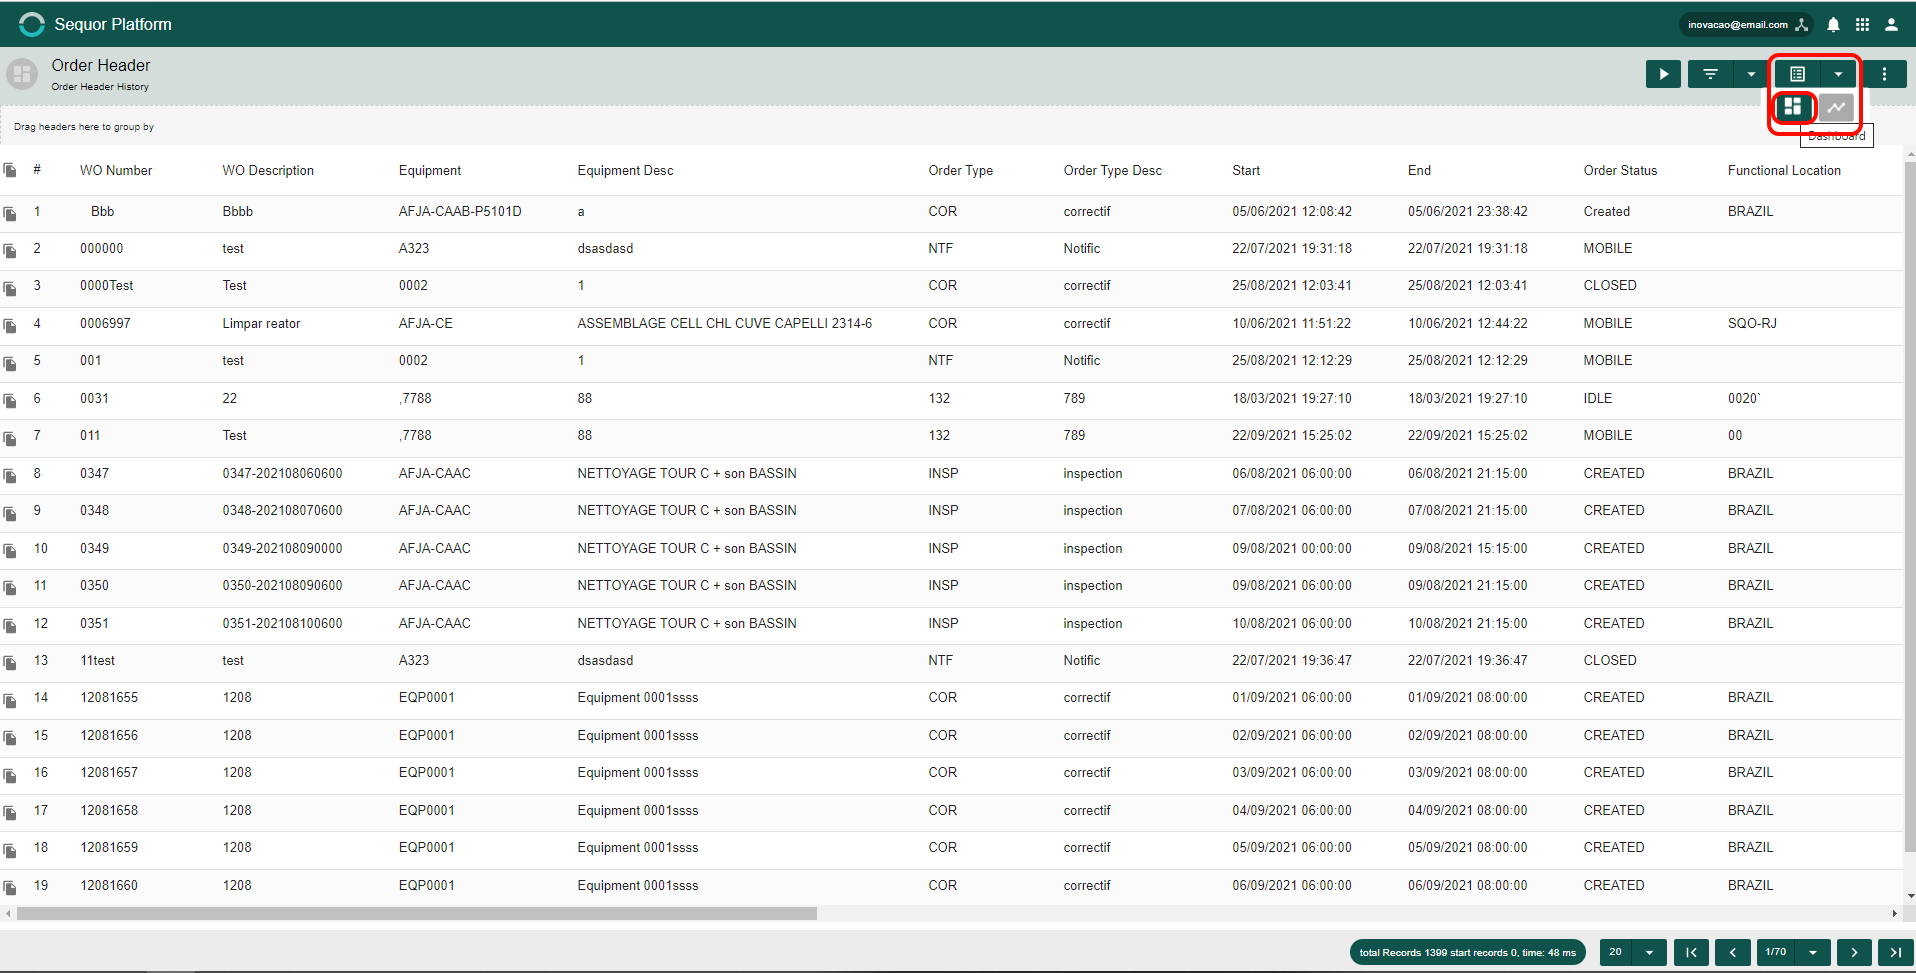Copy the row with WO Number 12081658
The height and width of the screenshot is (973, 1916).
click(x=10, y=813)
